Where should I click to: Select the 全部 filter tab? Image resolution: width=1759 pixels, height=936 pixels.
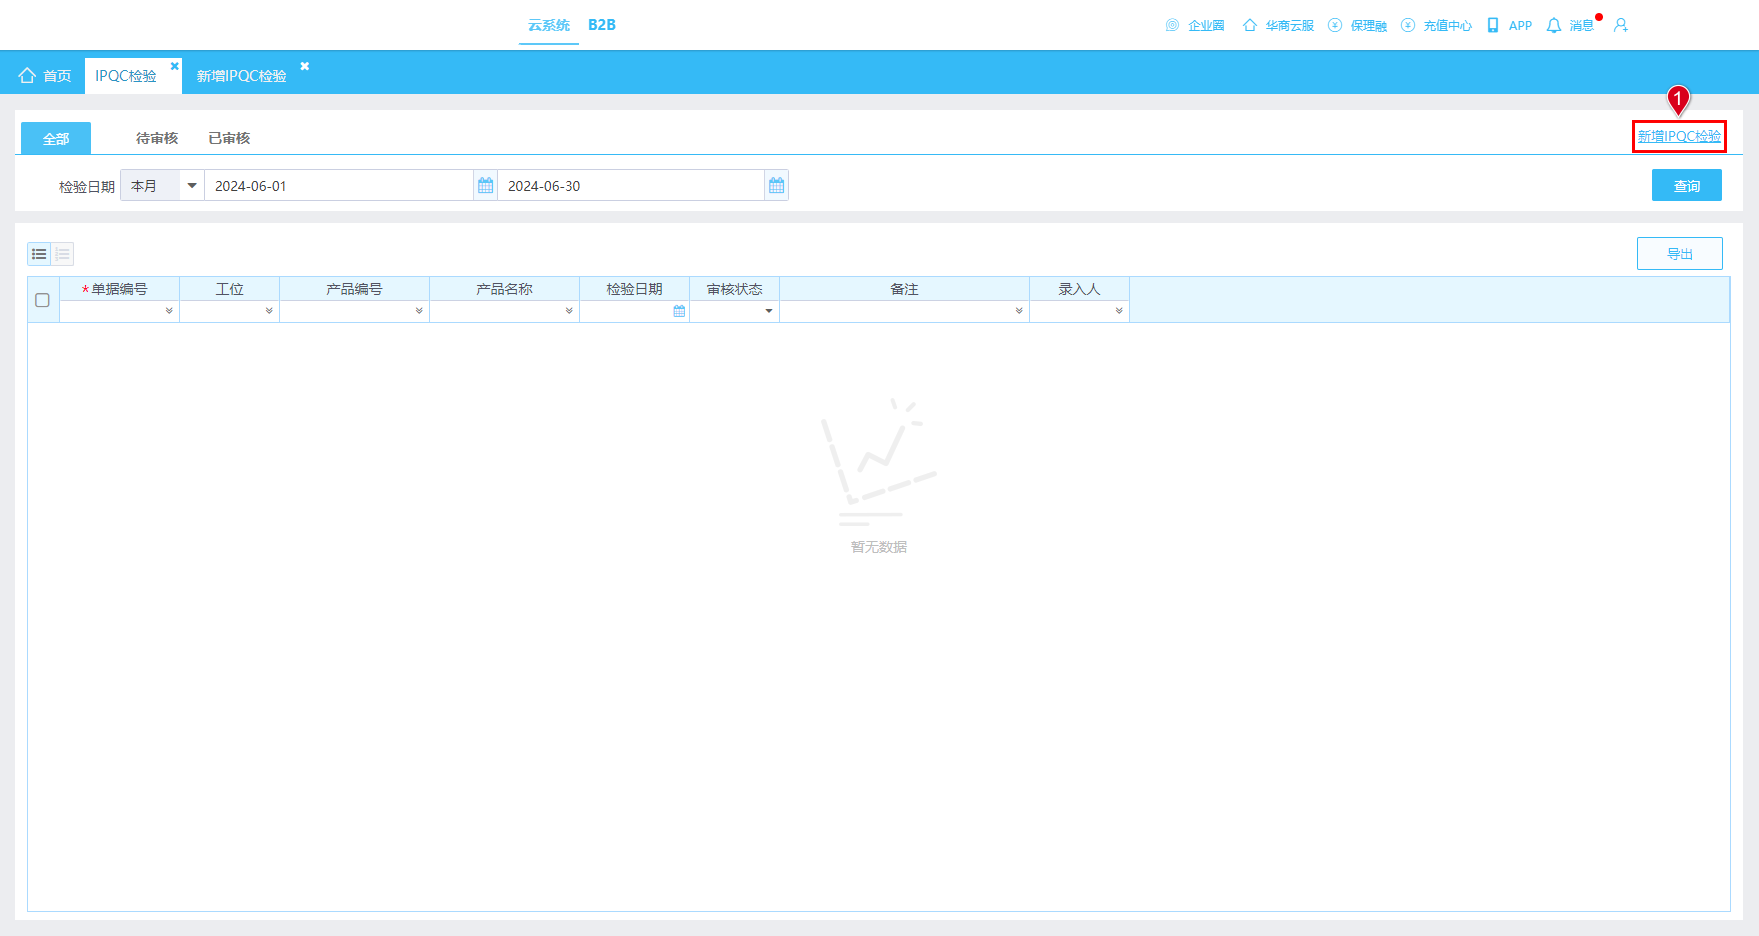click(x=56, y=138)
